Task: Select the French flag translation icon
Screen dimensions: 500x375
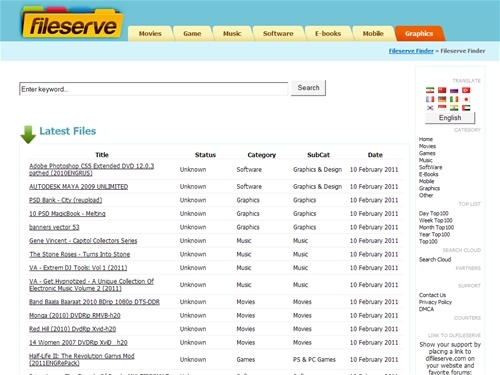Action: click(x=430, y=99)
